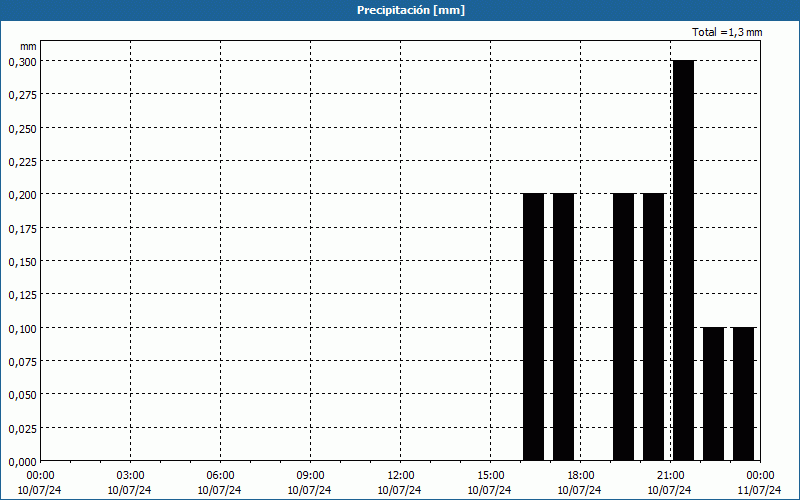Select the 0,275 y-axis value
Viewport: 800px width, 500px height.
[x=22, y=95]
